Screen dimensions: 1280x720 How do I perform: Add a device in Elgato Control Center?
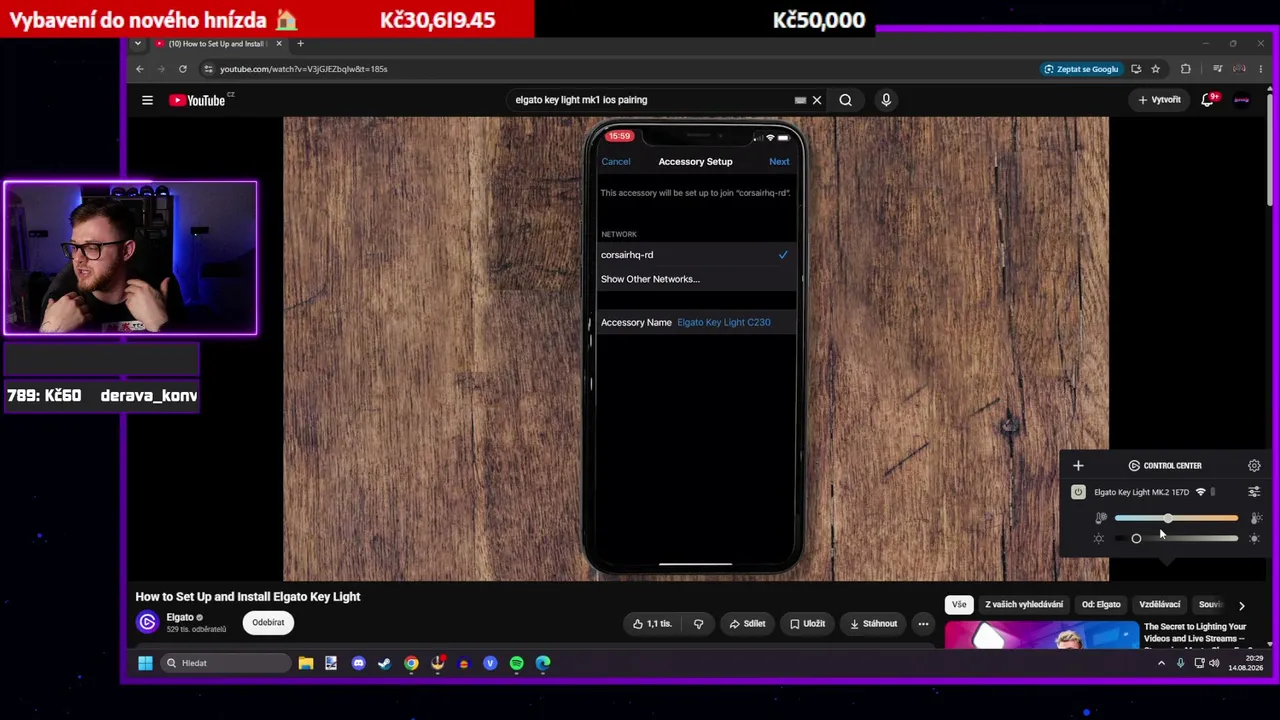[x=1078, y=465]
